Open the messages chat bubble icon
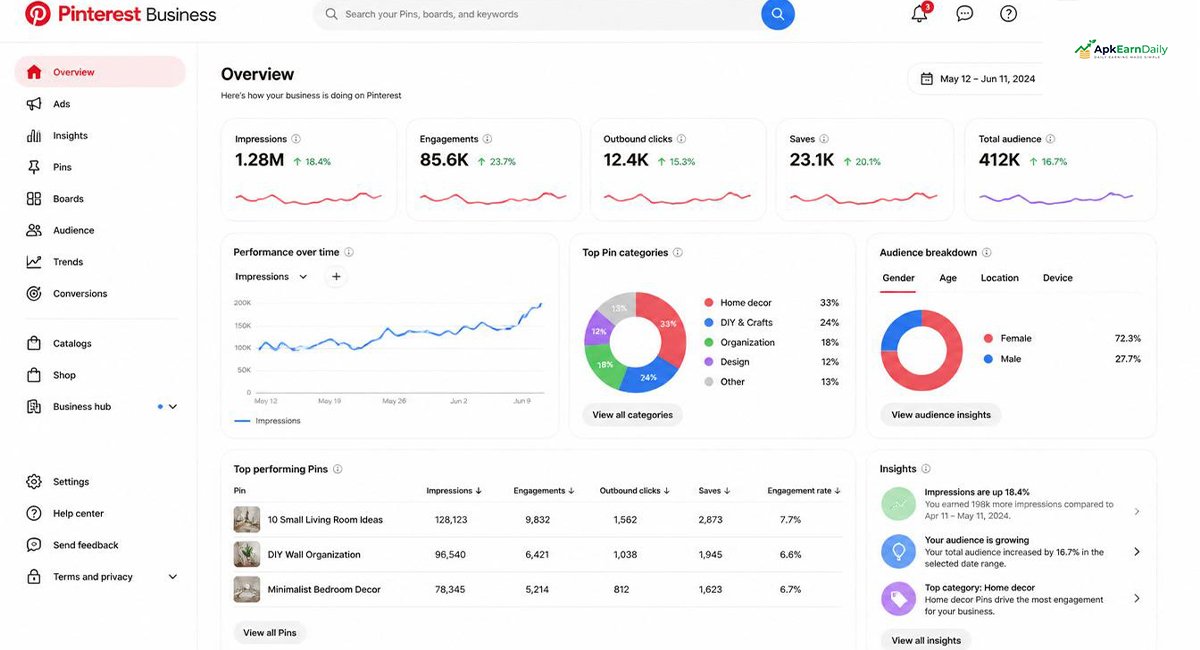The height and width of the screenshot is (650, 1200). (965, 14)
